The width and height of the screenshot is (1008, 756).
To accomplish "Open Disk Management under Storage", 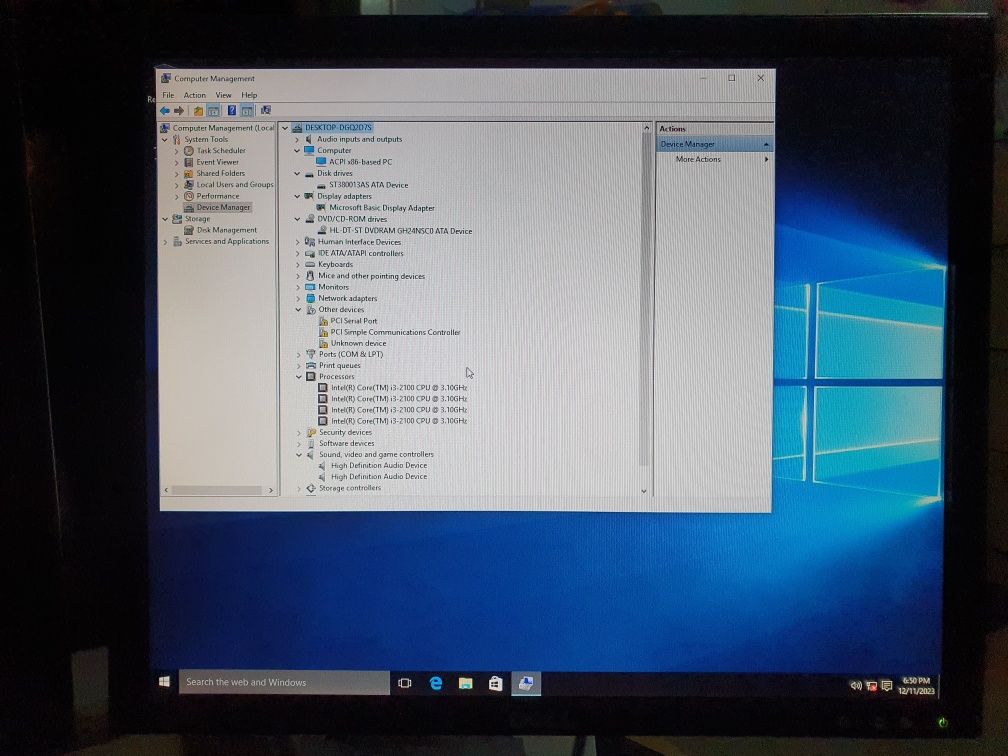I will (226, 230).
